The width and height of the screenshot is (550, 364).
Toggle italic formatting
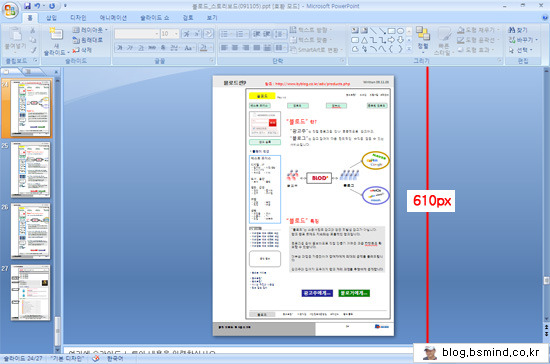(130, 47)
